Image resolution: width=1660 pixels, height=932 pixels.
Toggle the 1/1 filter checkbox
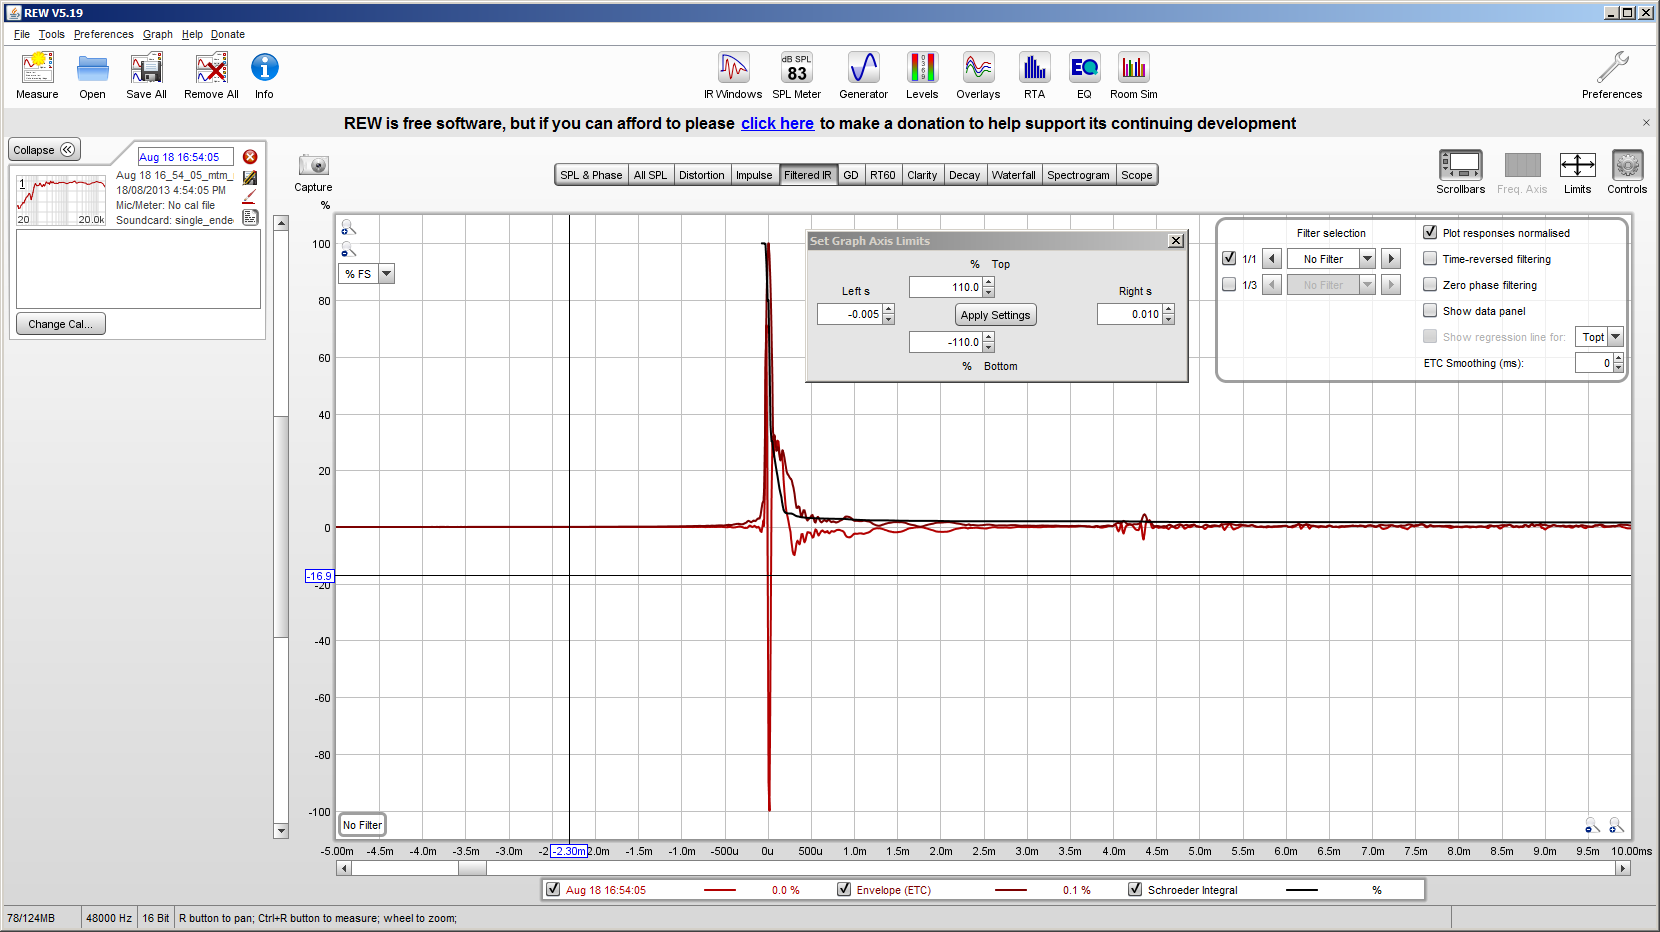point(1229,258)
